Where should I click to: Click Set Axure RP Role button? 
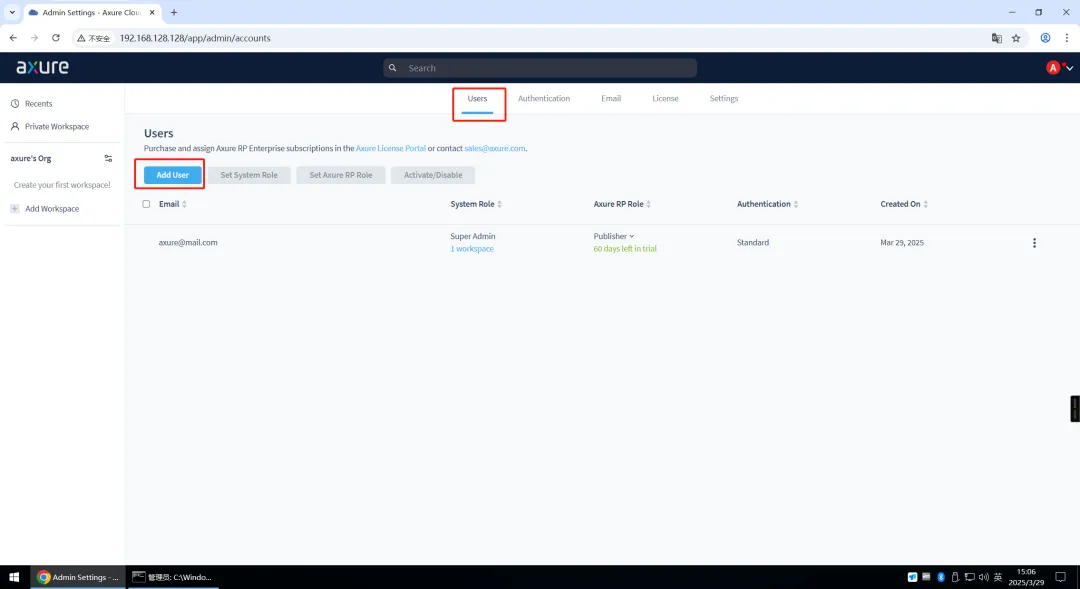341,175
